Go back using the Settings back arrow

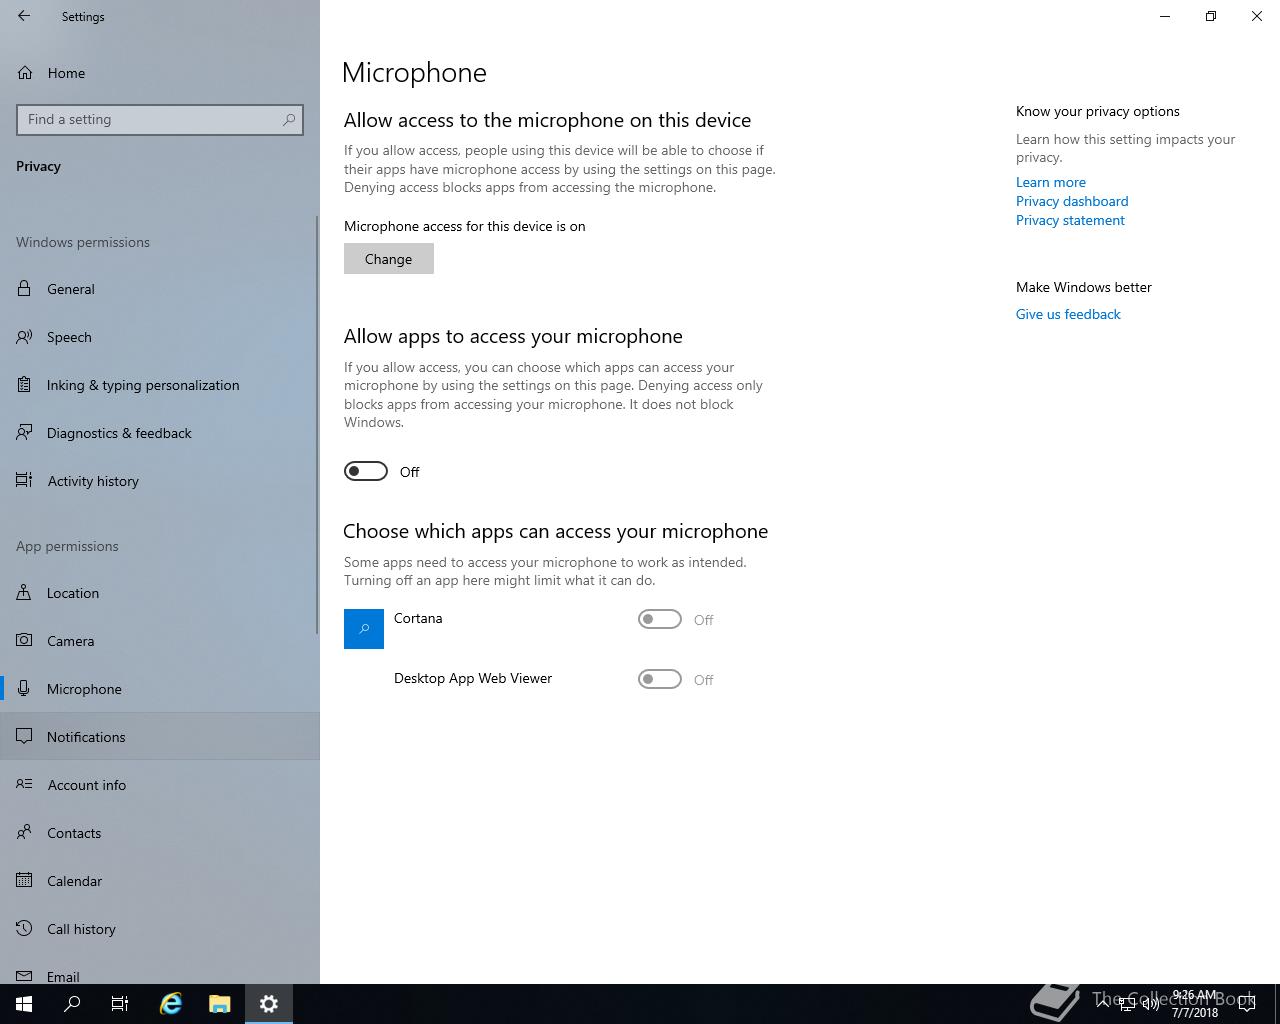click(x=24, y=16)
